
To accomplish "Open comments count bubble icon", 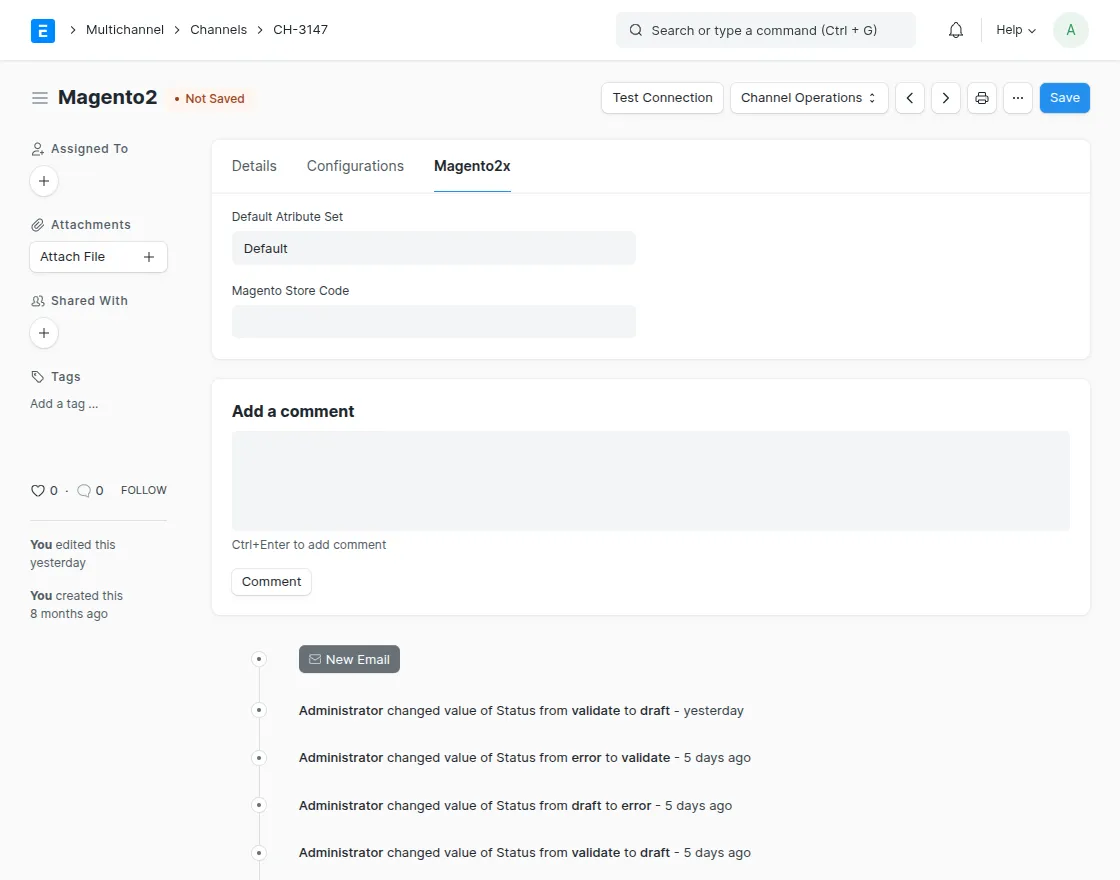I will point(84,490).
